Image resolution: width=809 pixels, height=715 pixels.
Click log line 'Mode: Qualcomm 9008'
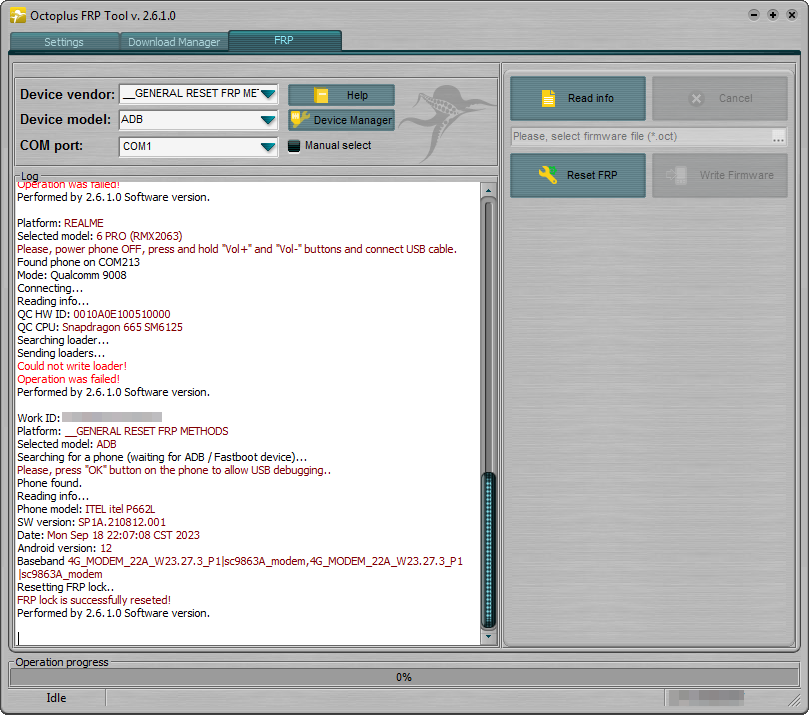click(72, 275)
